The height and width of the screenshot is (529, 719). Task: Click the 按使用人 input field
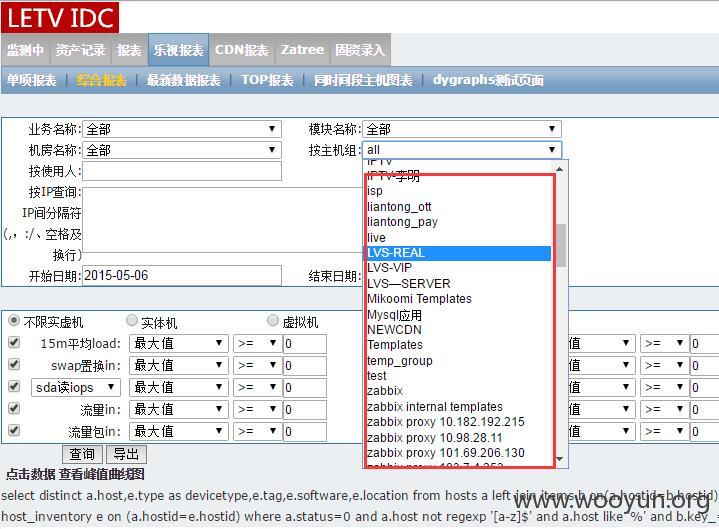[182, 171]
